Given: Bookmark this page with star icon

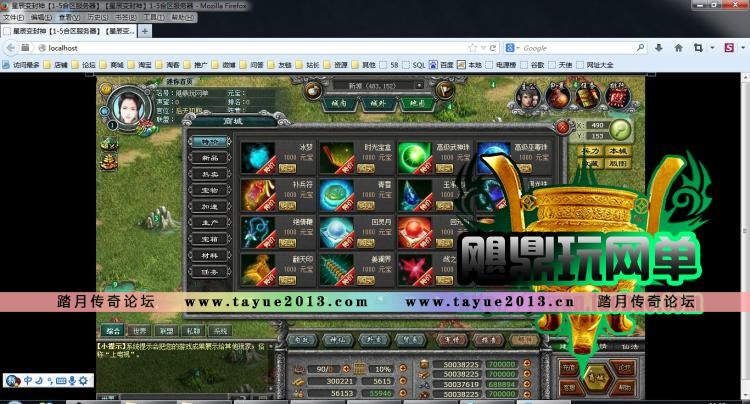Looking at the screenshot, I should [x=473, y=48].
